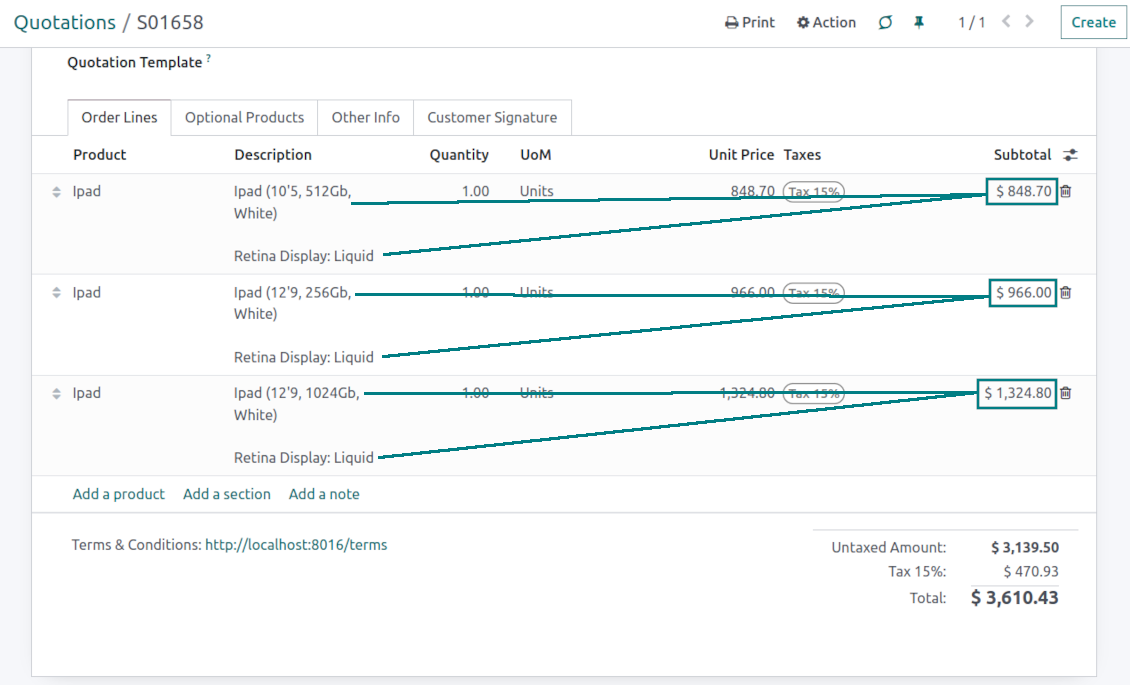Click the refresh icon in header
The height and width of the screenshot is (685, 1130).
pyautogui.click(x=885, y=22)
